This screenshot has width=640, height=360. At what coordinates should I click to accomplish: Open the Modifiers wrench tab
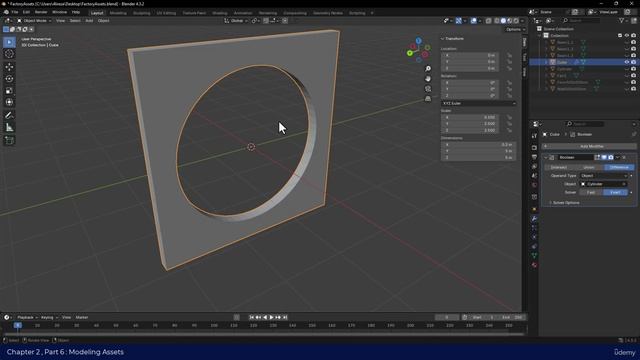pyautogui.click(x=534, y=219)
